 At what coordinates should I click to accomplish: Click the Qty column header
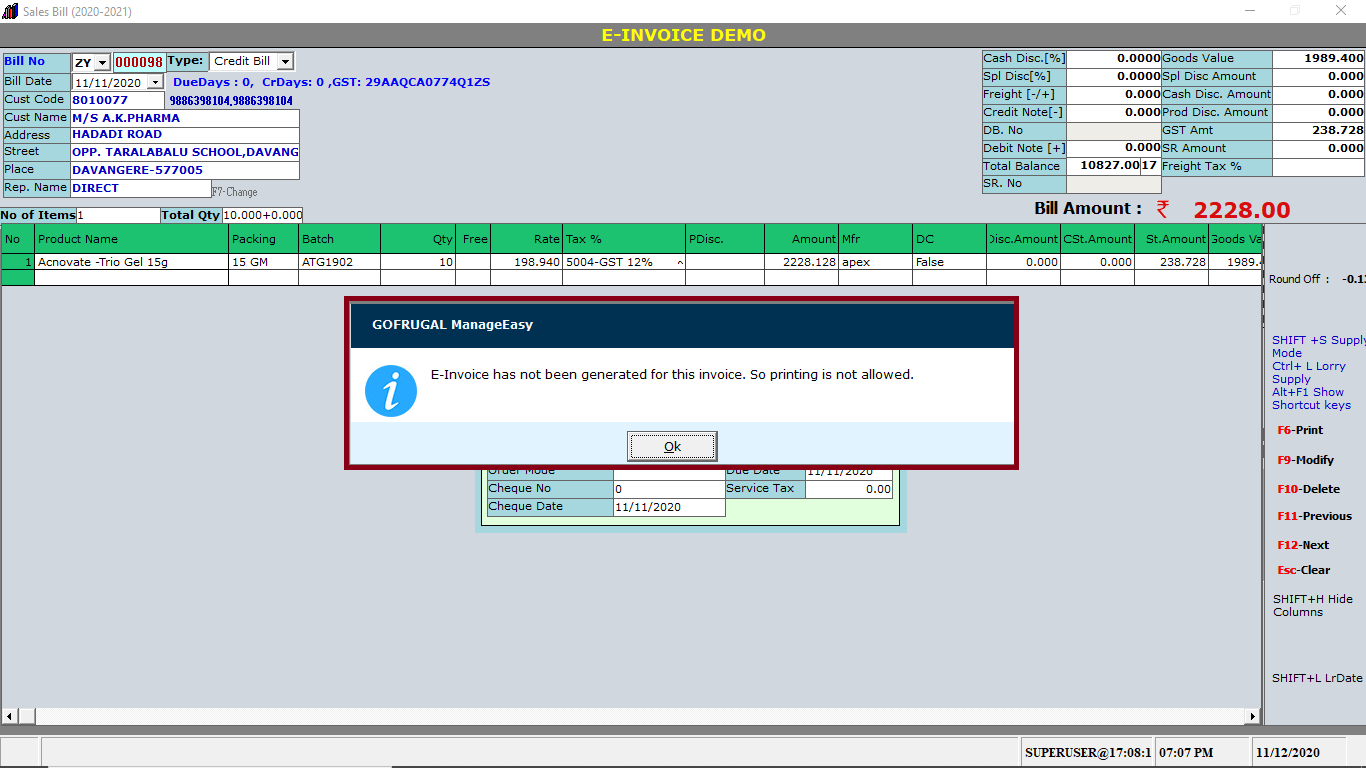point(418,239)
